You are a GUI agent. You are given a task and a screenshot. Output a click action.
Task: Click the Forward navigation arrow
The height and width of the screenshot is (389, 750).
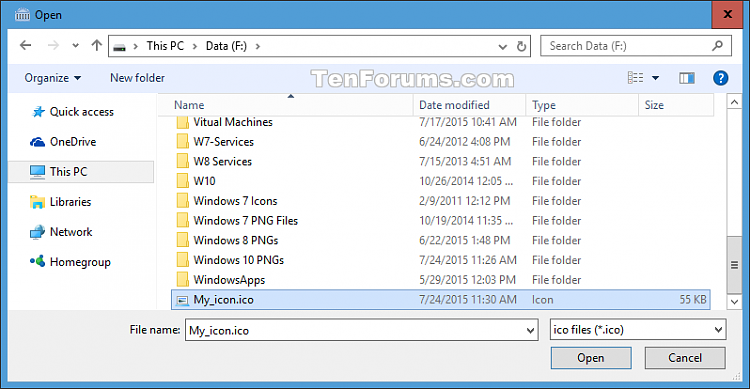53,45
